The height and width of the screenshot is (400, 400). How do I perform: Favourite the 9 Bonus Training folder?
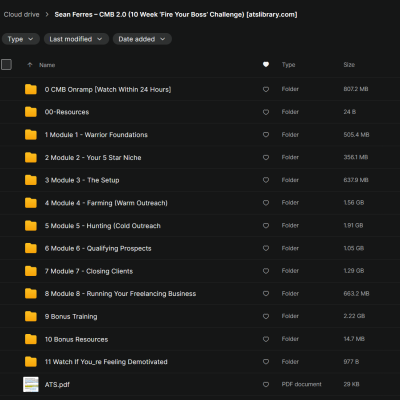point(266,316)
